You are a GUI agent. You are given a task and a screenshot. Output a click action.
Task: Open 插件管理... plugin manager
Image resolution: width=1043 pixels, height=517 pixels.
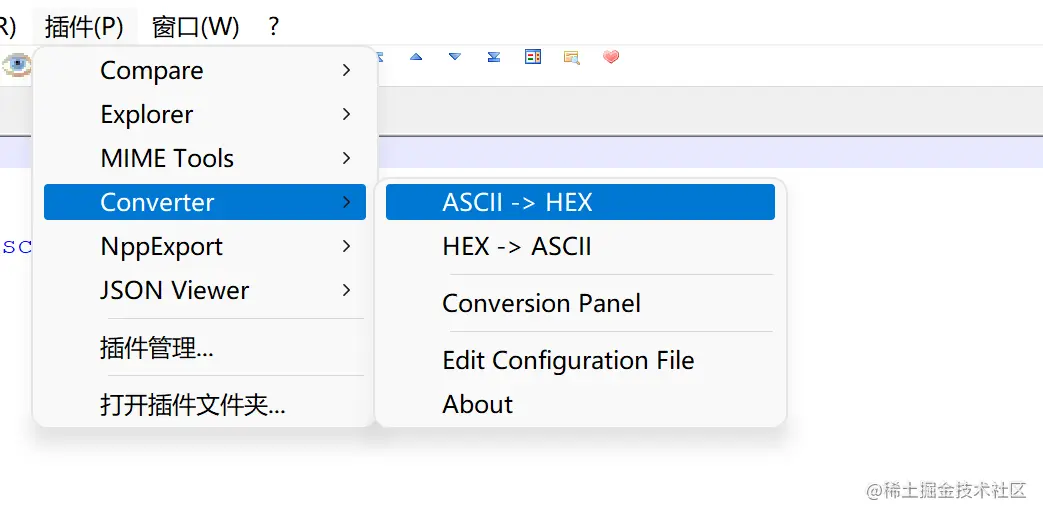(x=157, y=348)
